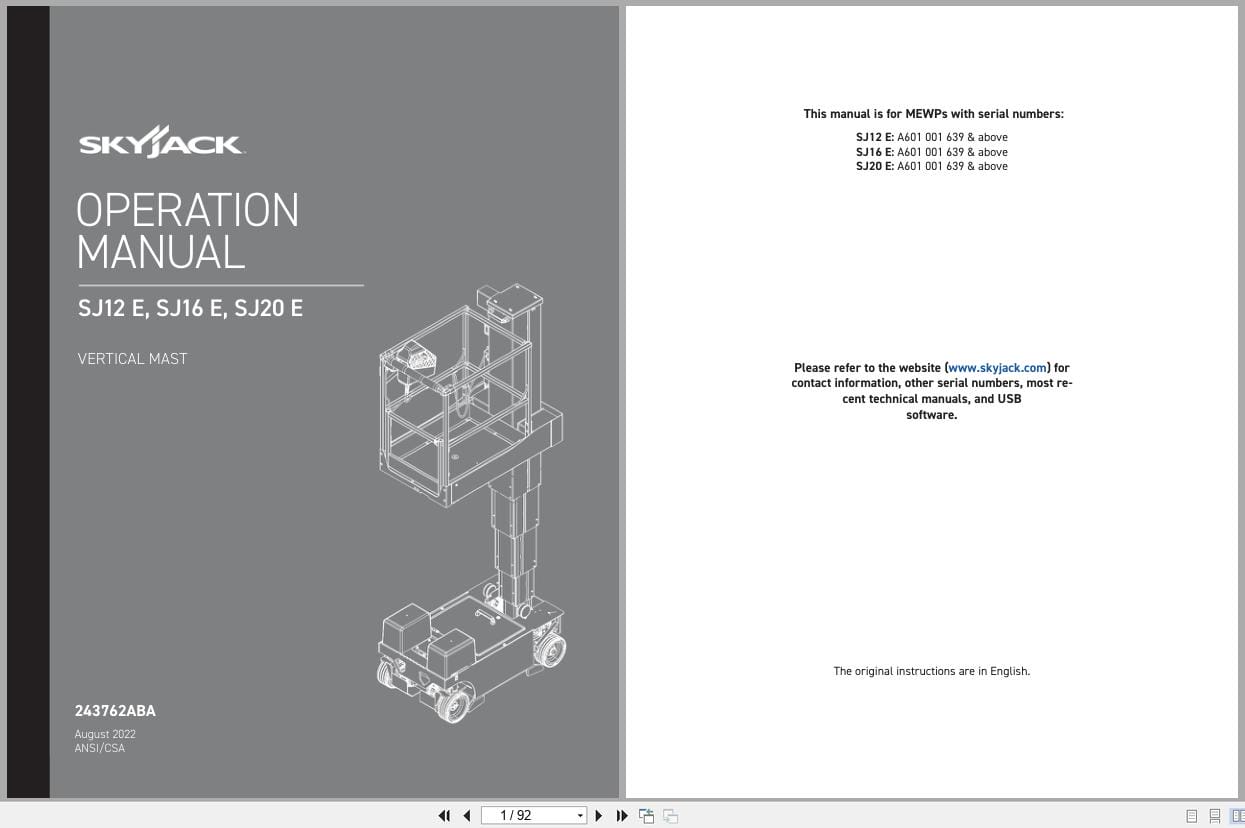Jump to the last page of the document
1245x828 pixels.
tap(622, 815)
